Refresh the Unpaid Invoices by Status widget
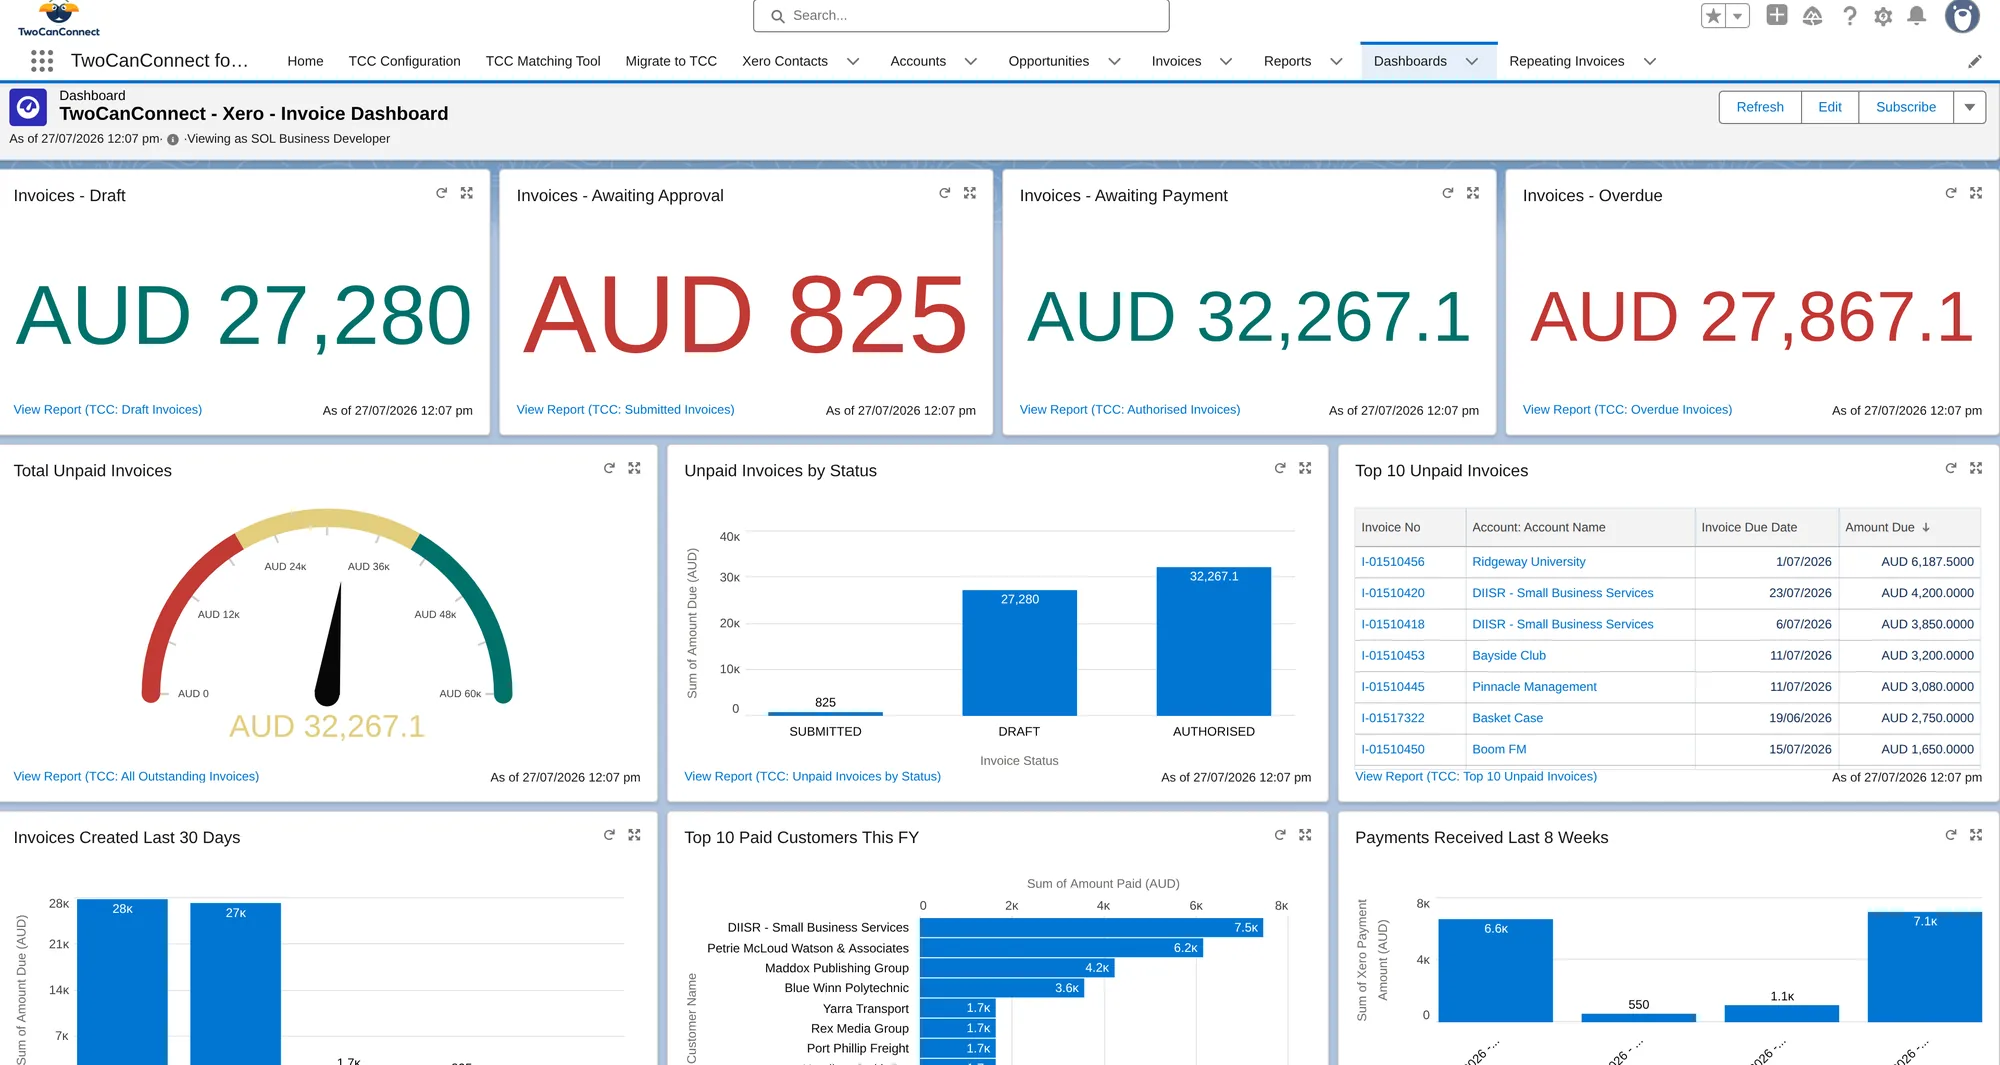Screen dimensions: 2000x1065 1280,468
